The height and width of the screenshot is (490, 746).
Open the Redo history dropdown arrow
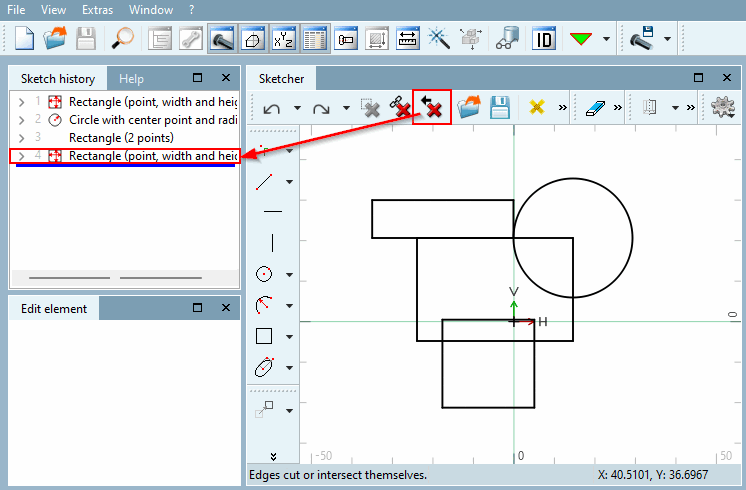(x=346, y=108)
